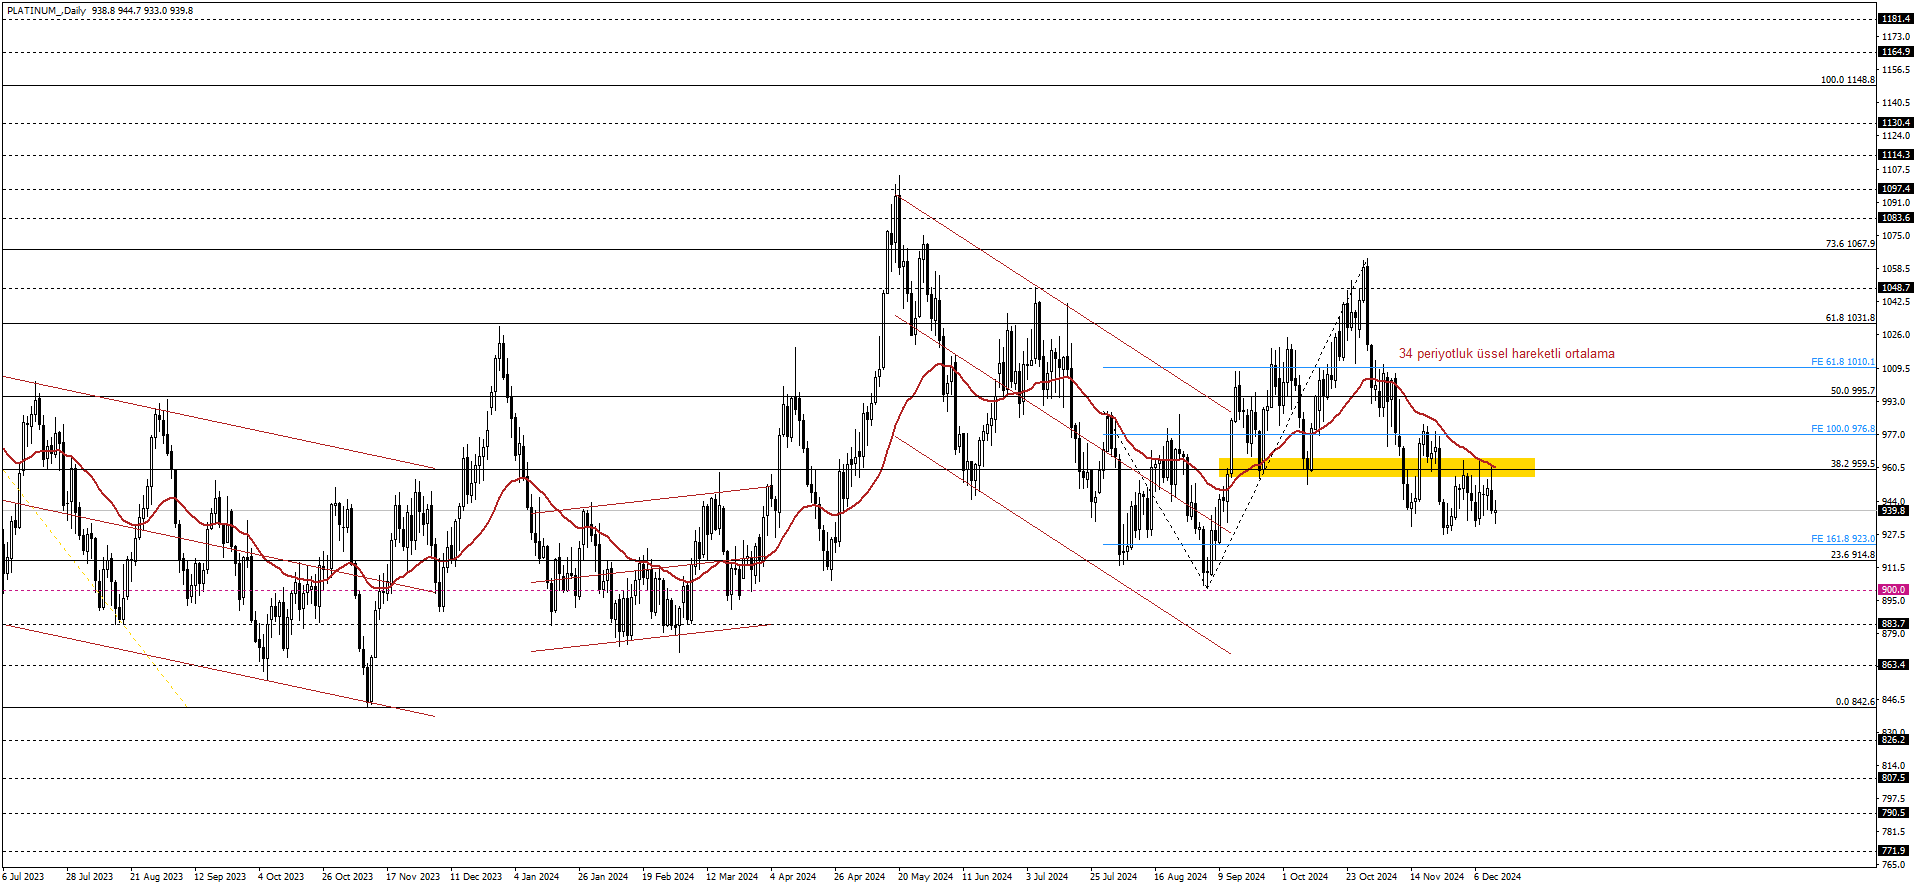
Task: Click the 'FE 100.0 976.8' expansion label
Action: click(1843, 429)
